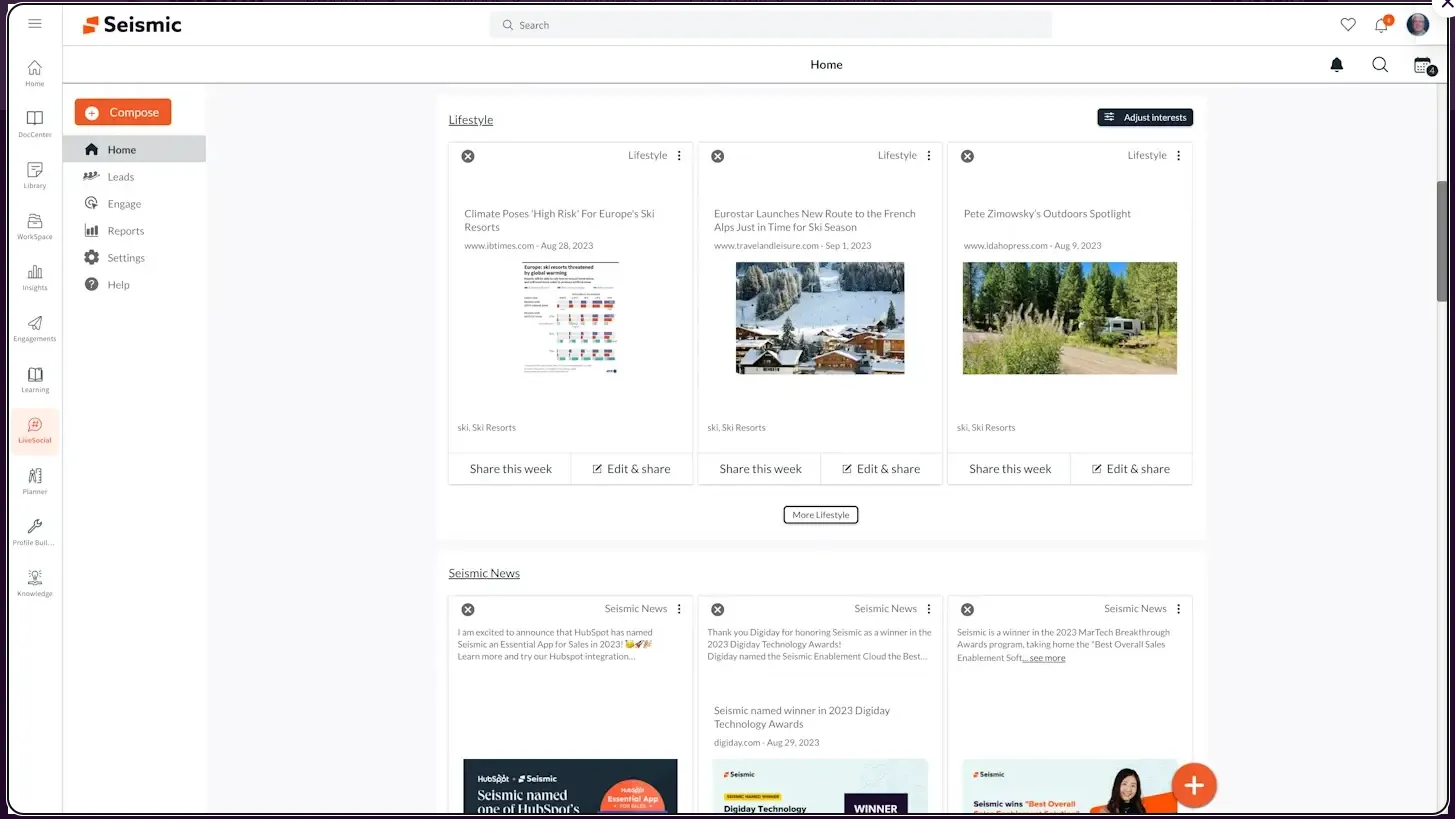Open Library in the left rail

click(35, 175)
